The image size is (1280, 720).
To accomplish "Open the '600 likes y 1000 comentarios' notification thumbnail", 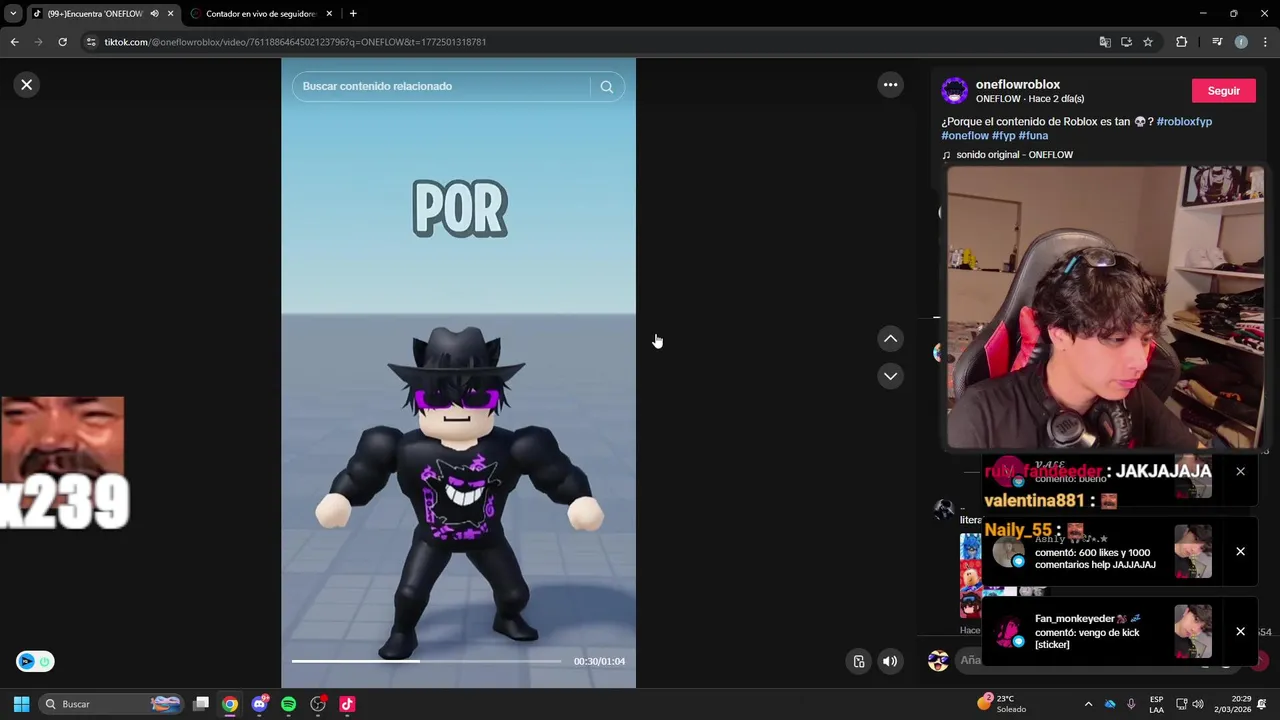I will tap(1193, 551).
